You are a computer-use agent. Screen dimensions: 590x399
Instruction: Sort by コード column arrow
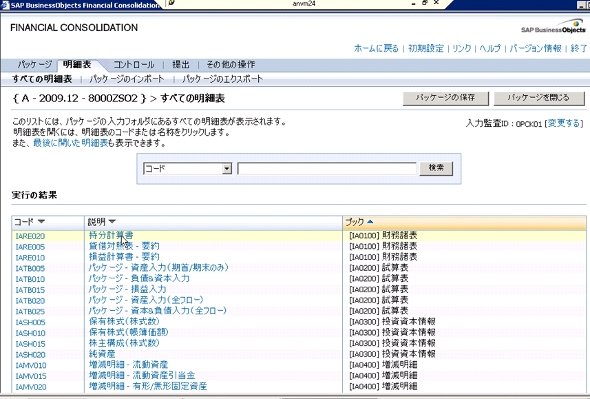(x=41, y=222)
